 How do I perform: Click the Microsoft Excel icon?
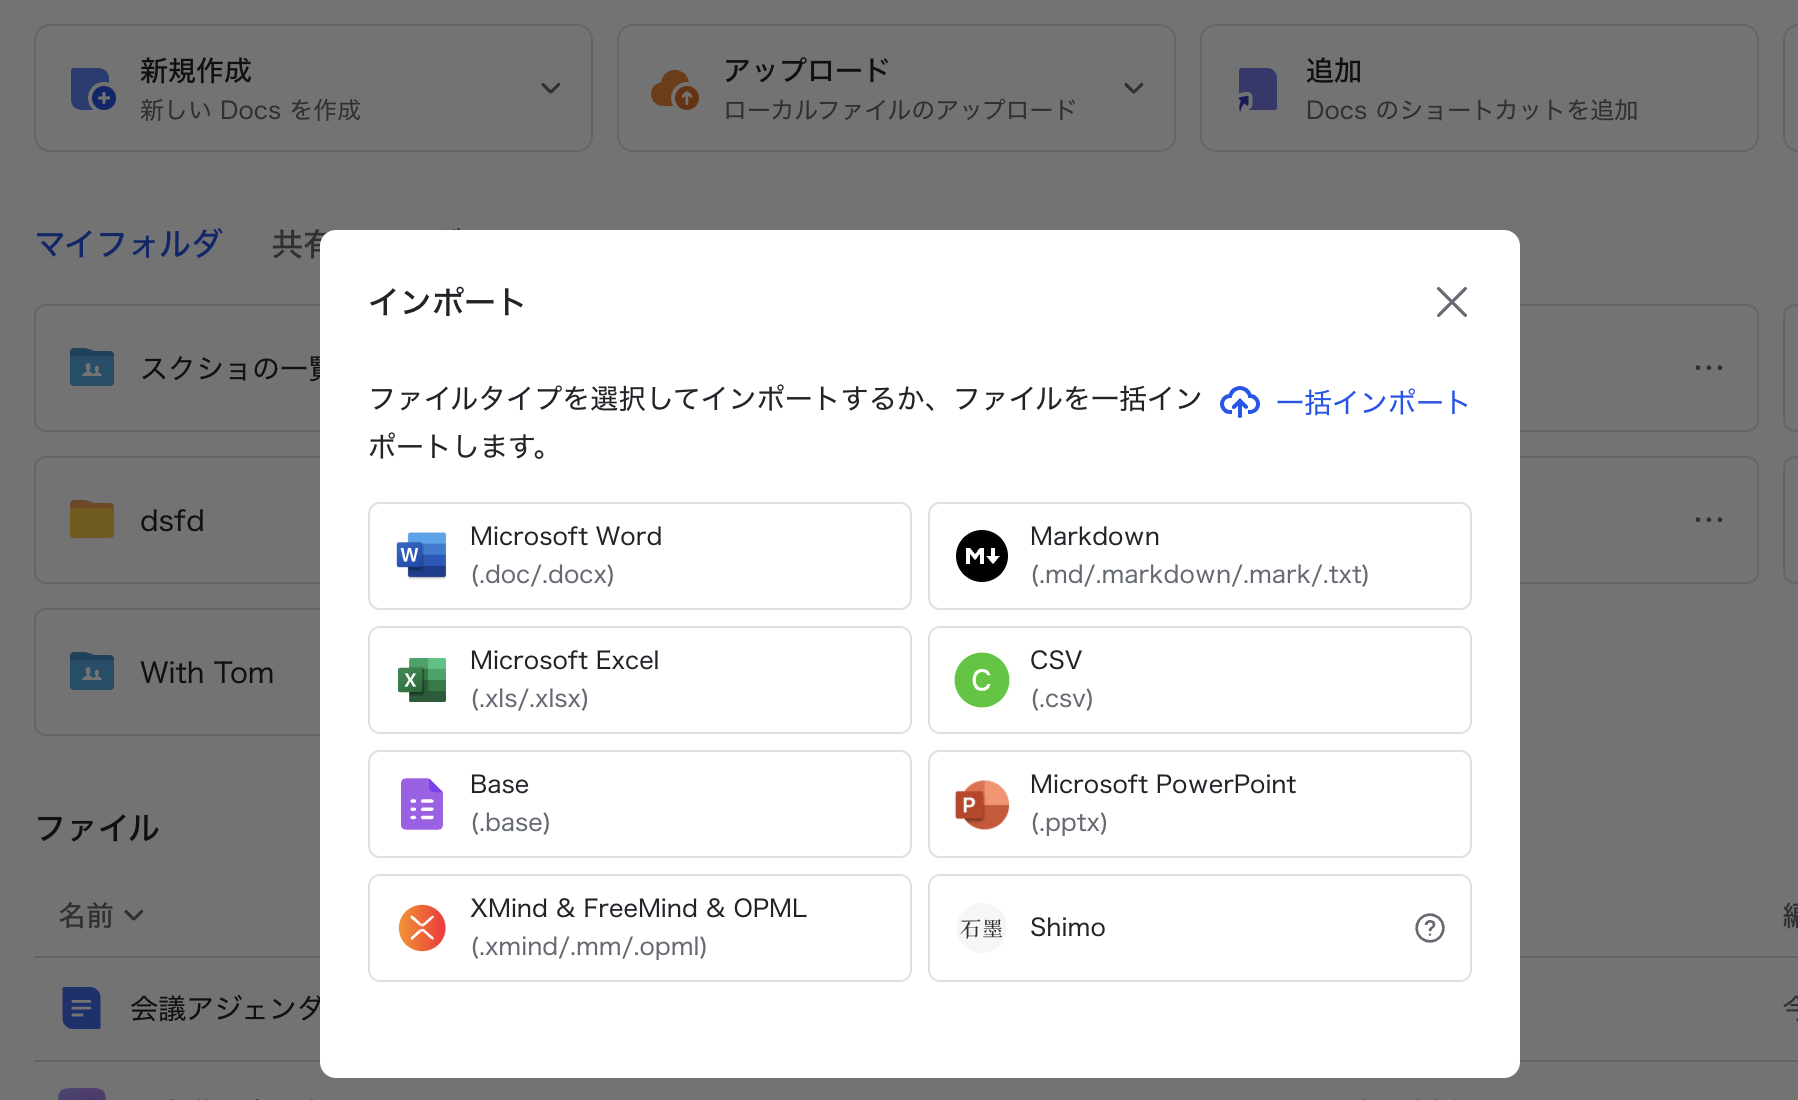(421, 680)
